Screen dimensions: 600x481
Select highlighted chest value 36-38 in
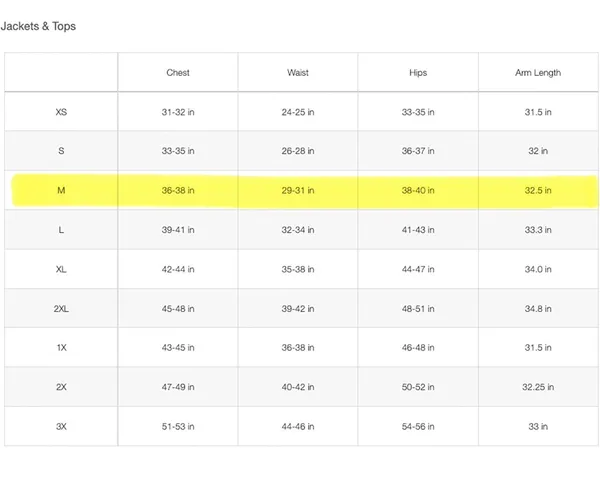click(178, 191)
